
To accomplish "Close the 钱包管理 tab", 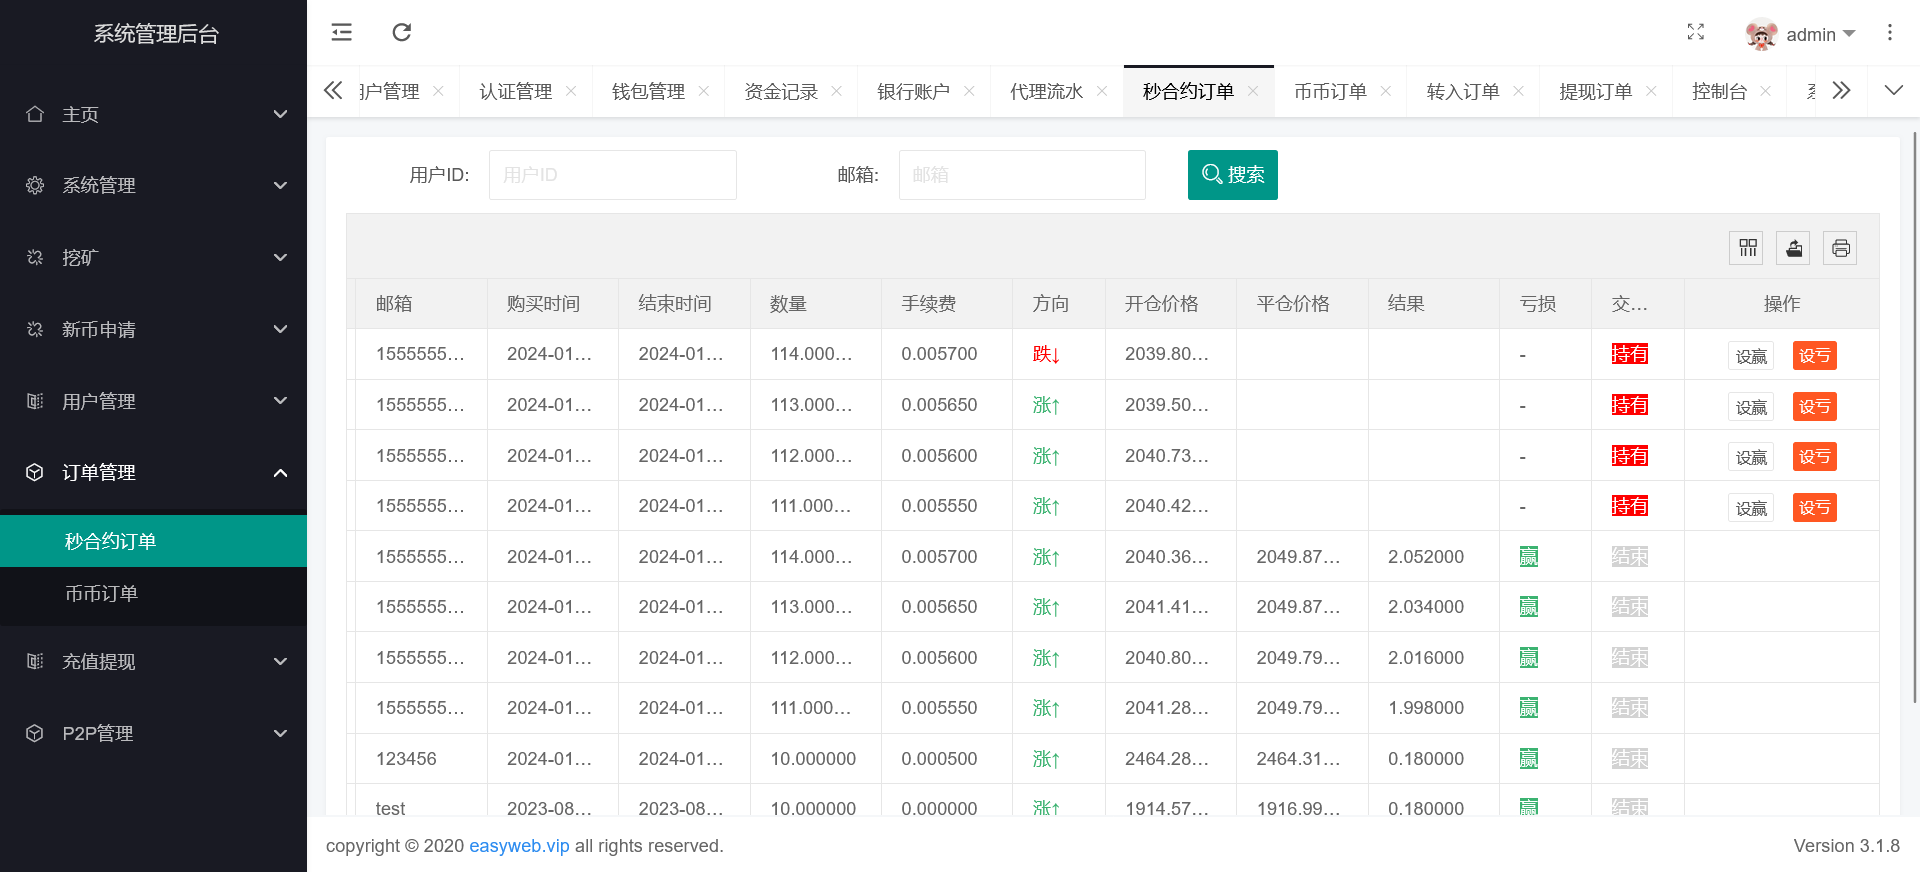I will [704, 92].
